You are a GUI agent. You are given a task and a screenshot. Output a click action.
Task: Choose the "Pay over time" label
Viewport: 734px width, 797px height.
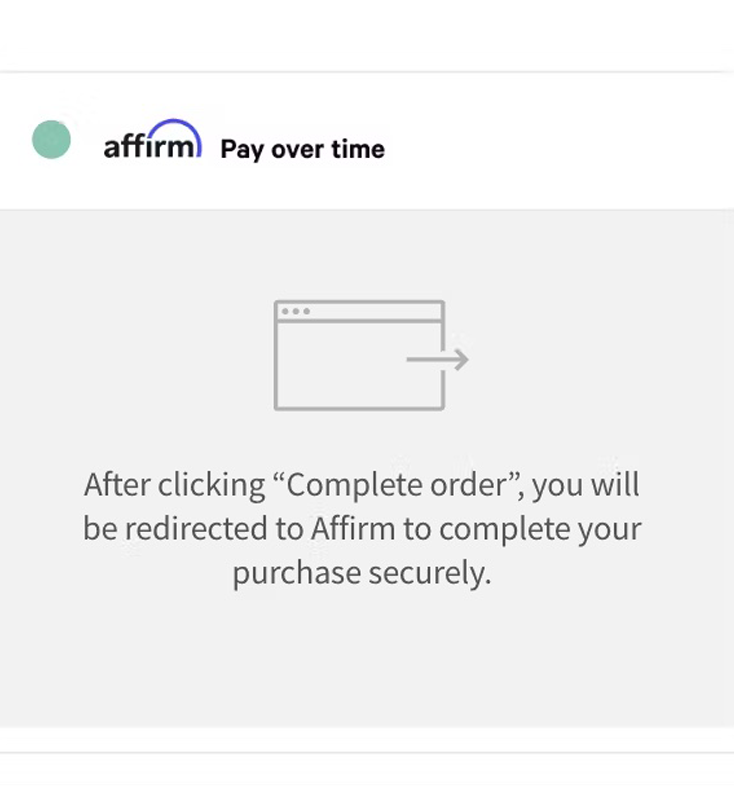tap(302, 149)
